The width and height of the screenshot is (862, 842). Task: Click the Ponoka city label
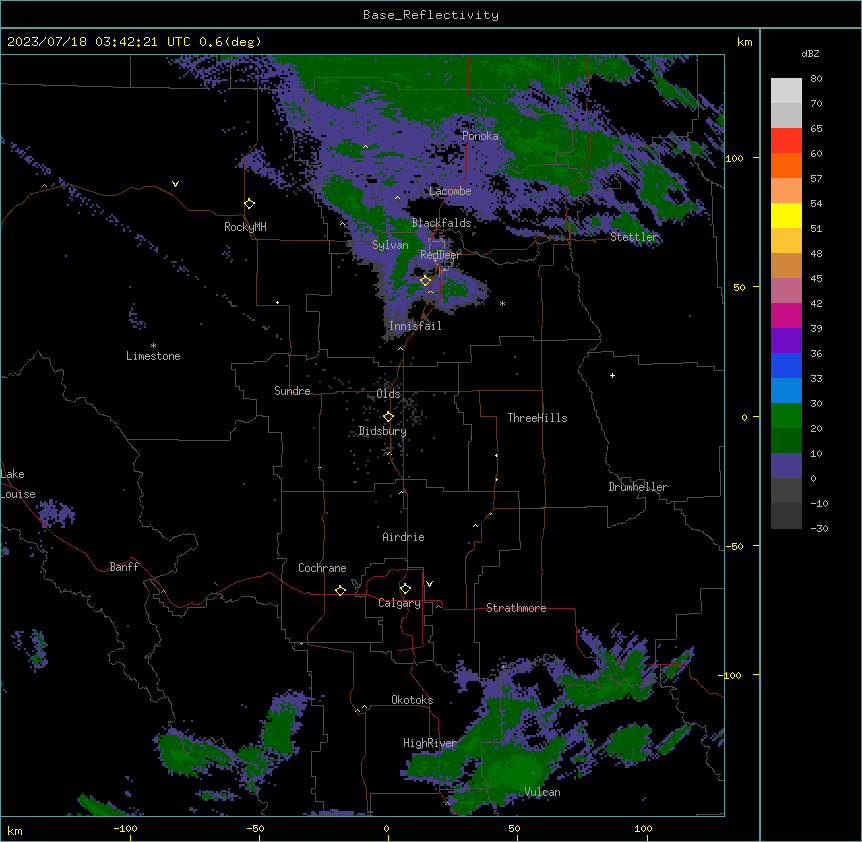click(480, 136)
